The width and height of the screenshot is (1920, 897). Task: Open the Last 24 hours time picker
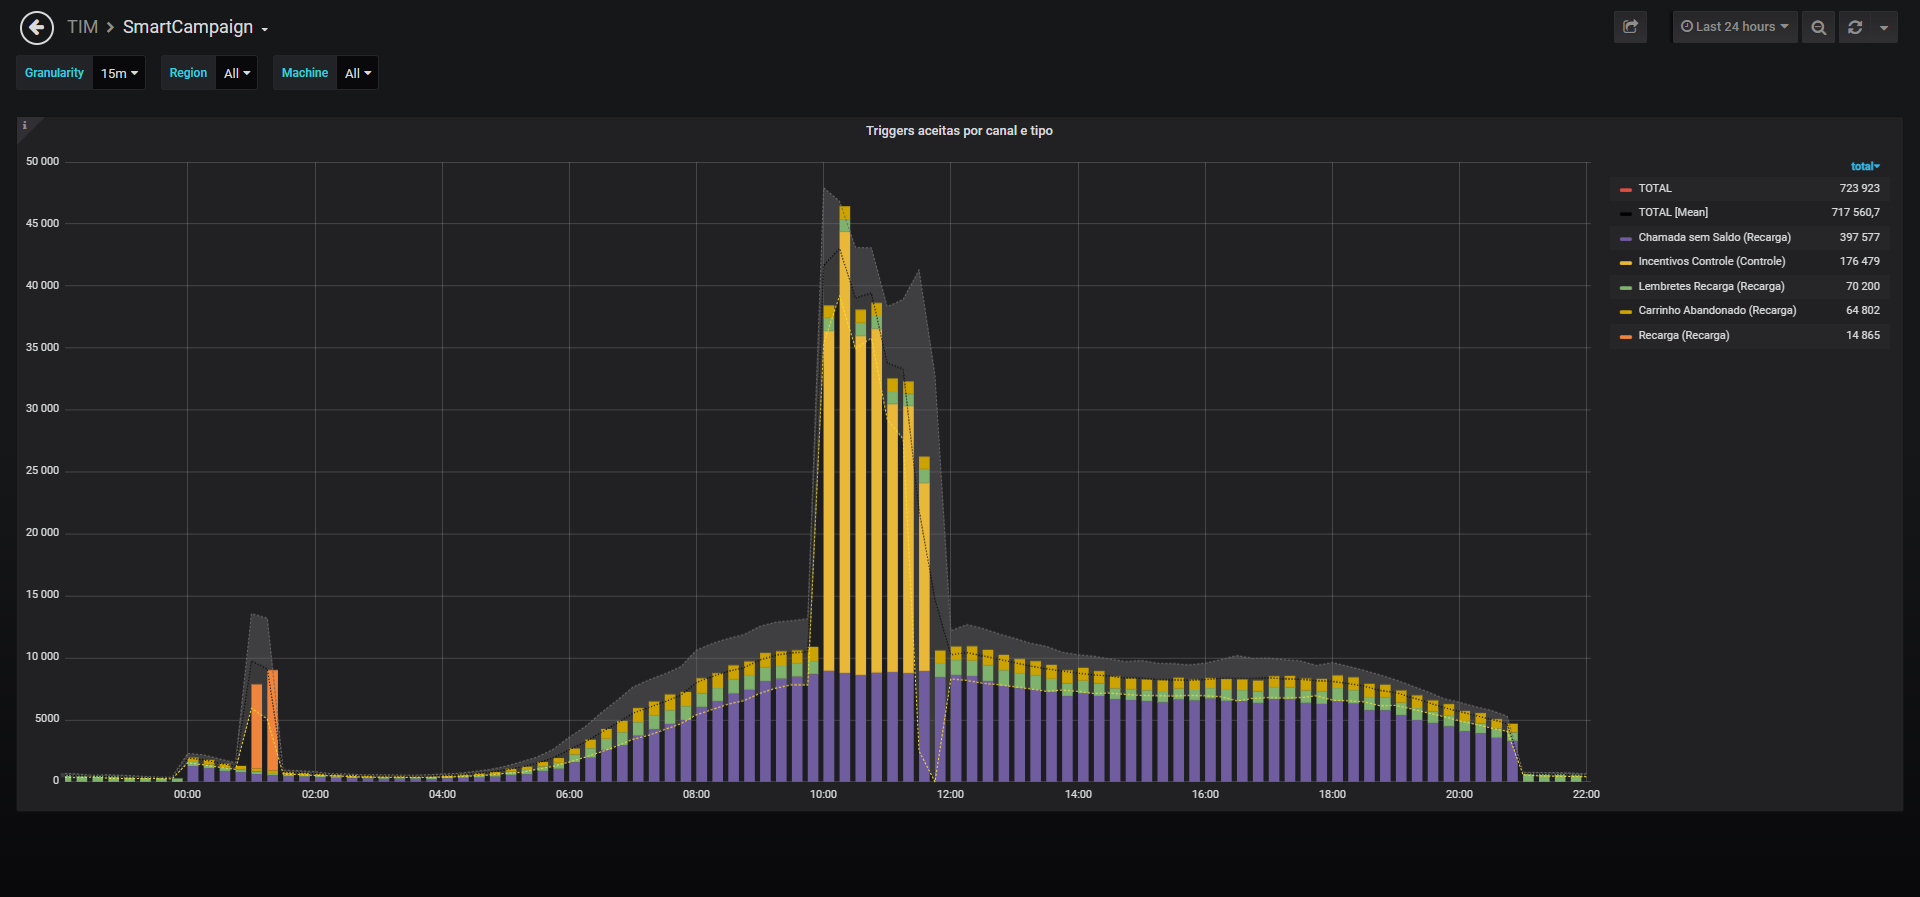tap(1735, 27)
